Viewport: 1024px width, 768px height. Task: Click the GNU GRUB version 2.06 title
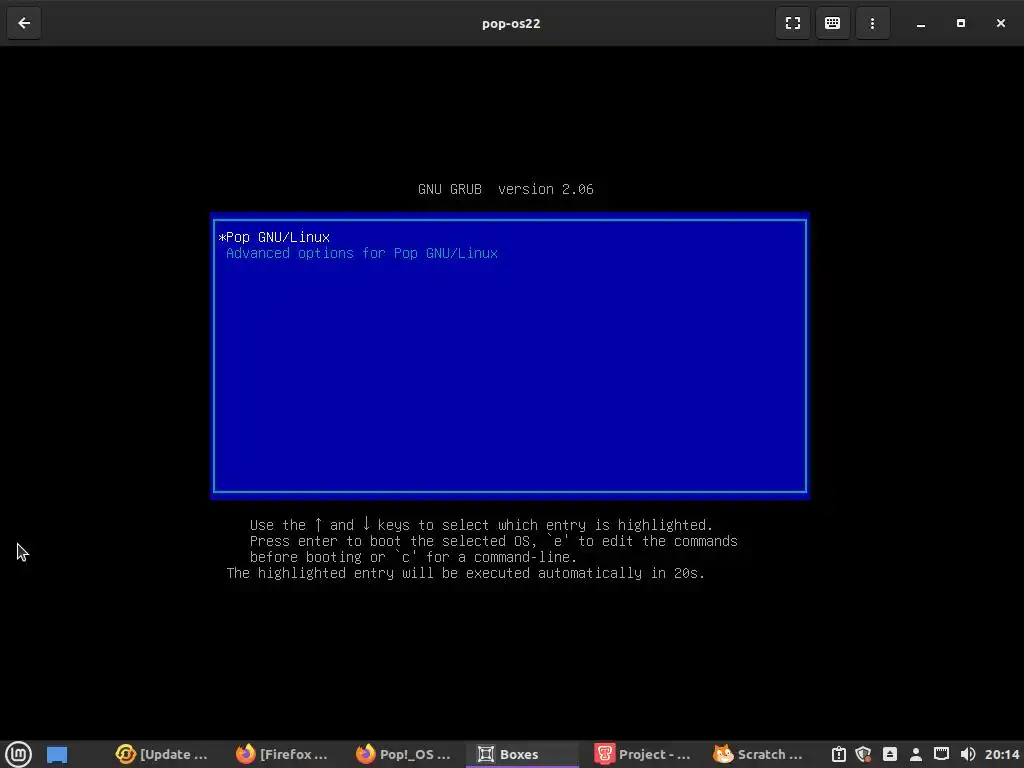pyautogui.click(x=505, y=189)
